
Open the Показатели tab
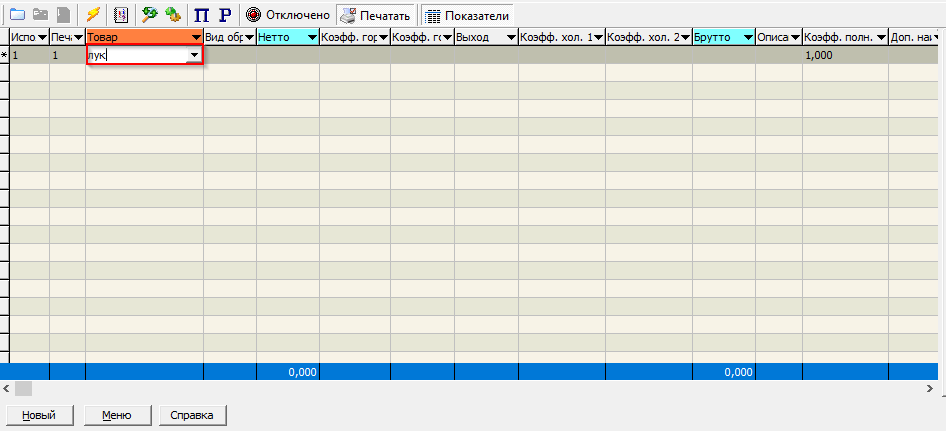pos(468,15)
